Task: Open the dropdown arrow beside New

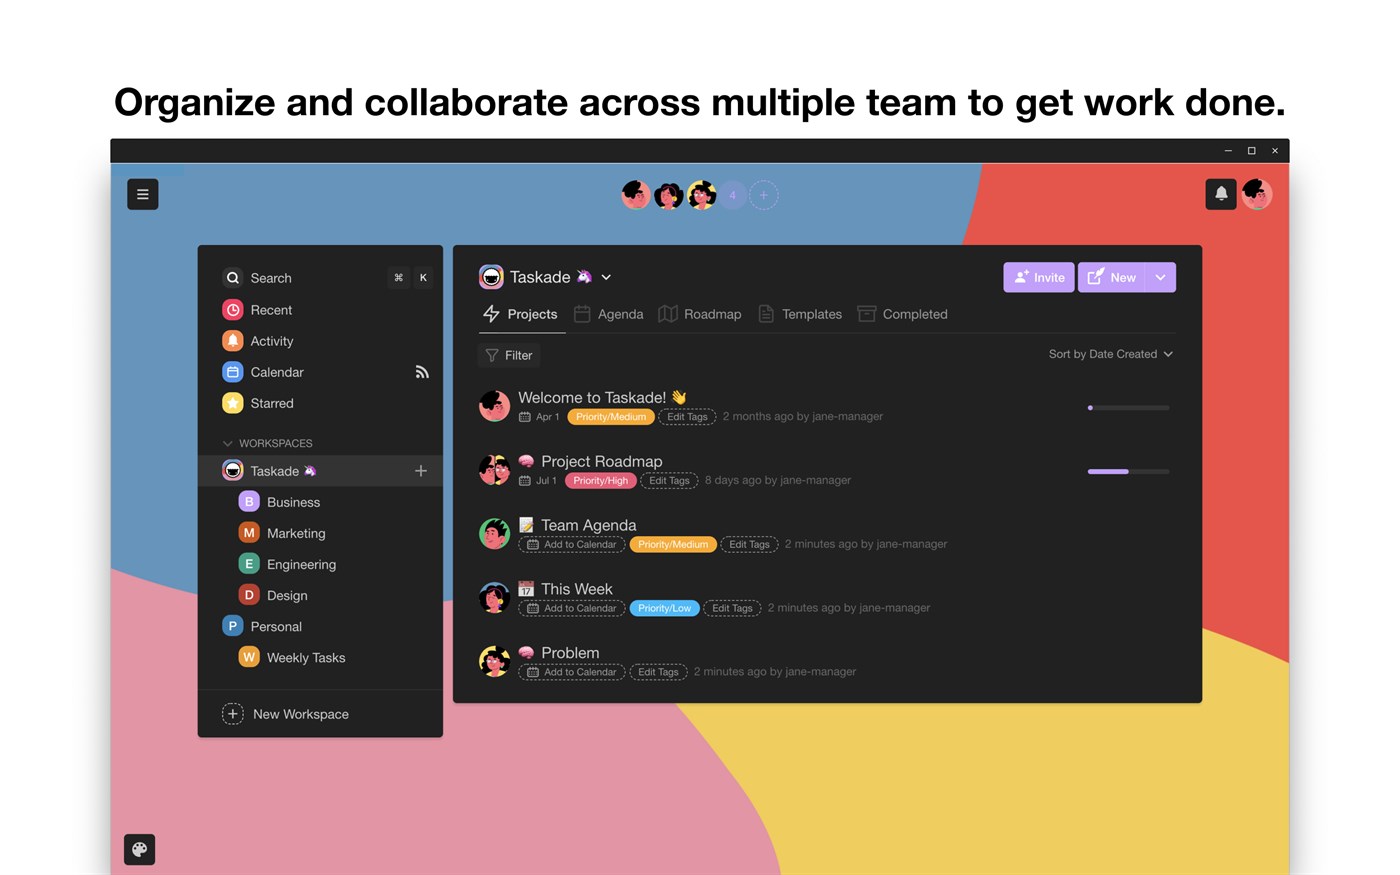Action: pyautogui.click(x=1160, y=277)
